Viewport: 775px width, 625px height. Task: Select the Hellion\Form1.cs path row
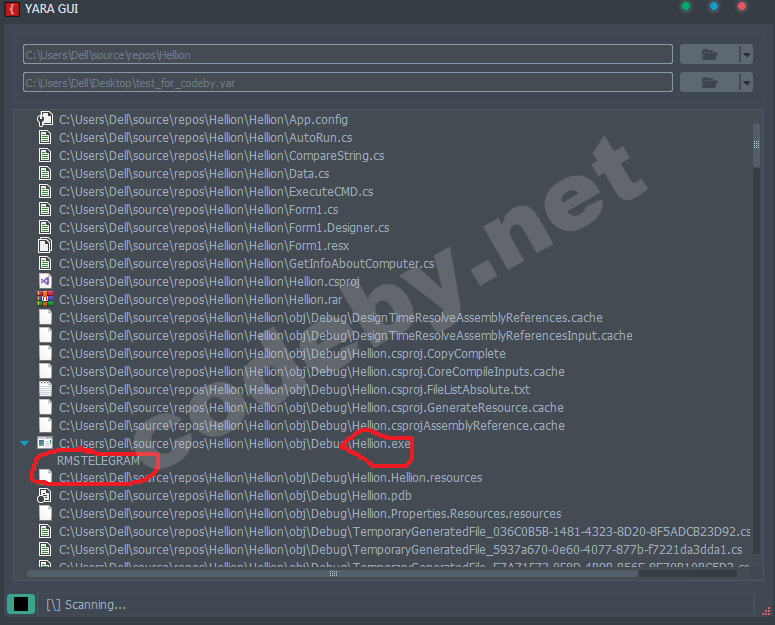pyautogui.click(x=199, y=209)
